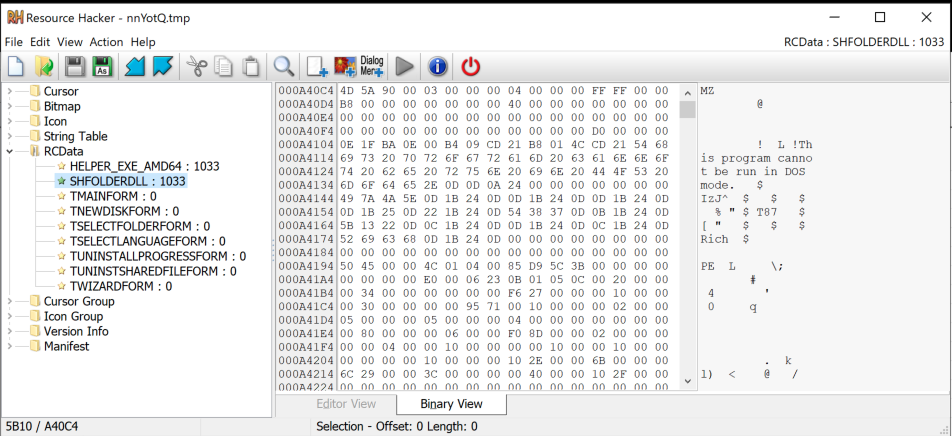This screenshot has height=436, width=952.
Task: Open the Help menu
Action: [143, 42]
